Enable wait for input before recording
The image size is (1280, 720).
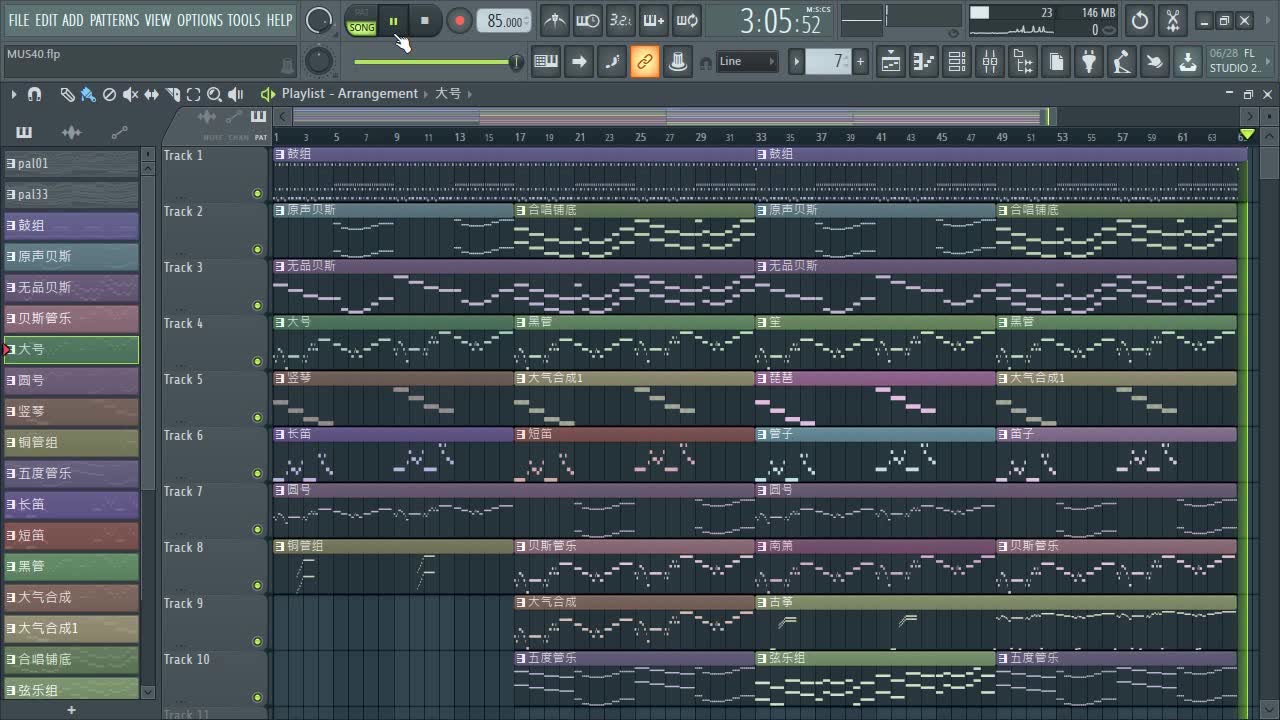[588, 20]
